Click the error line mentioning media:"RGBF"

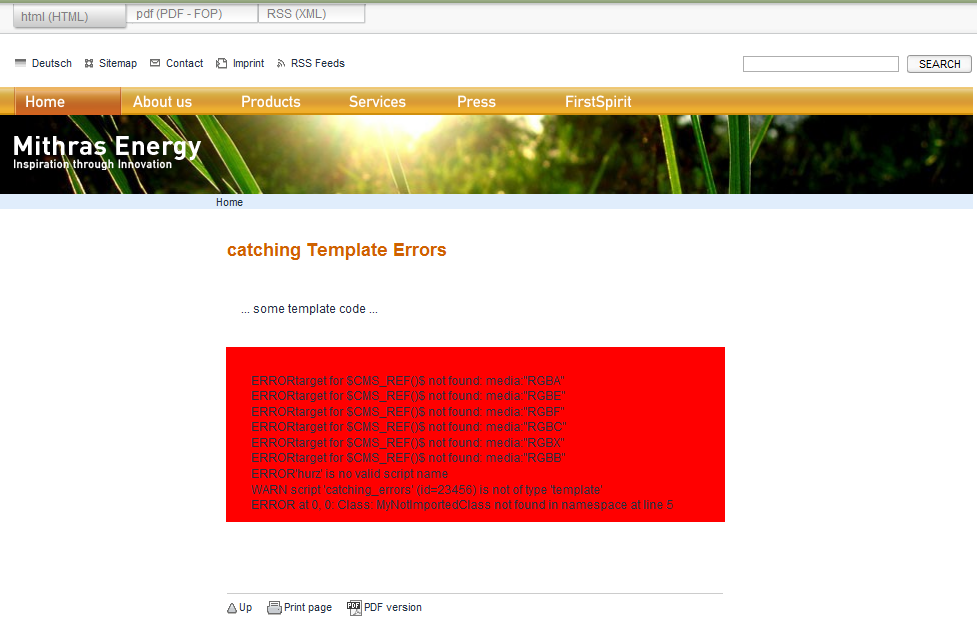[408, 412]
